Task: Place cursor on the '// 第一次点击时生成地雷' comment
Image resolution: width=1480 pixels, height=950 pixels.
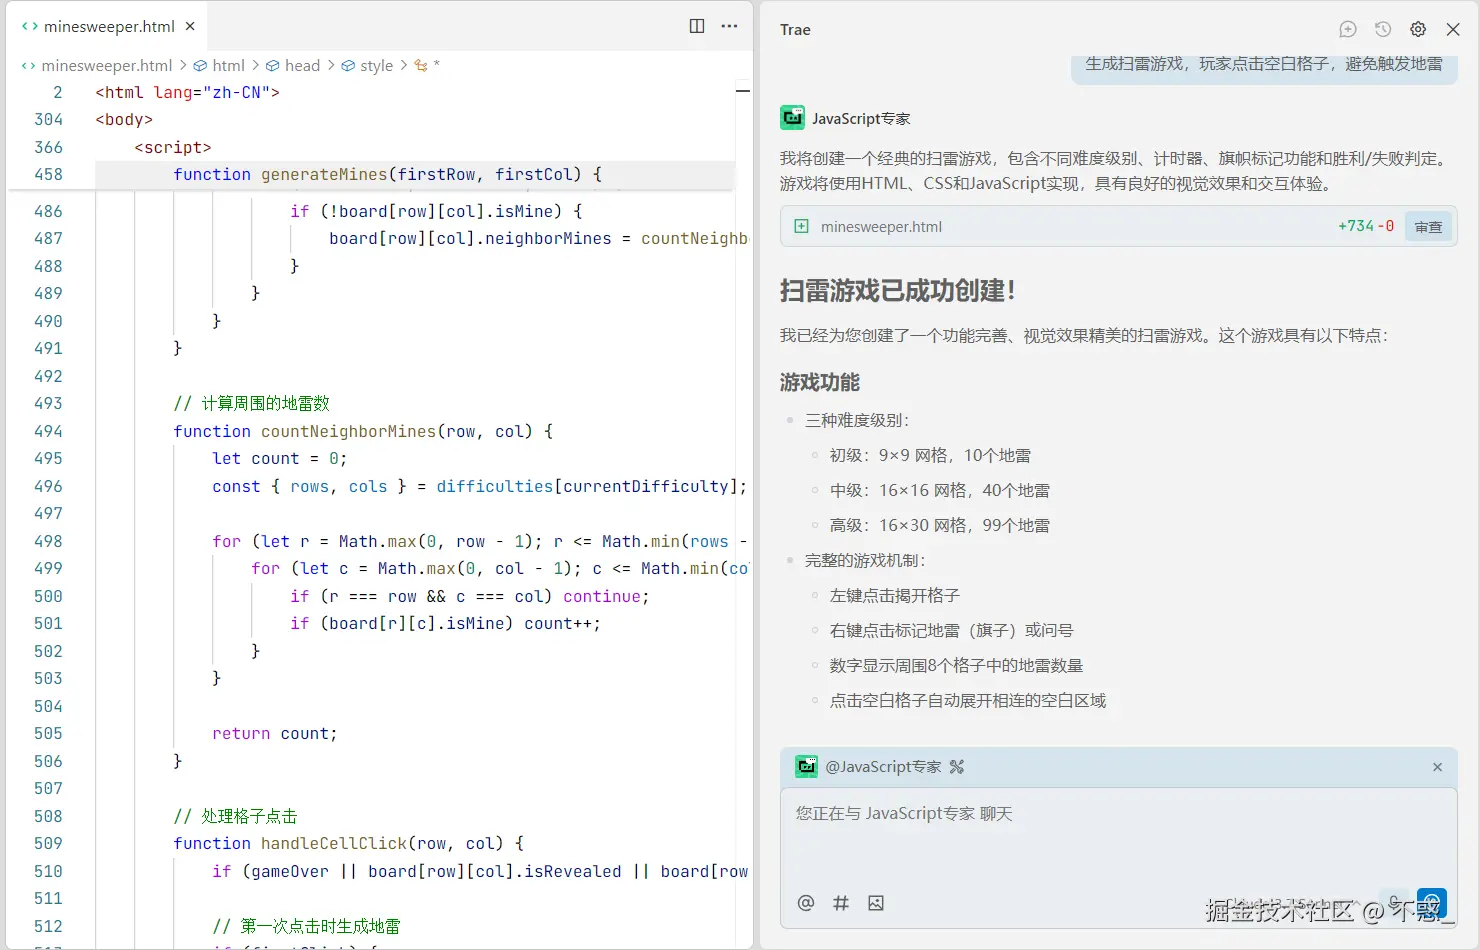Action: [x=306, y=926]
